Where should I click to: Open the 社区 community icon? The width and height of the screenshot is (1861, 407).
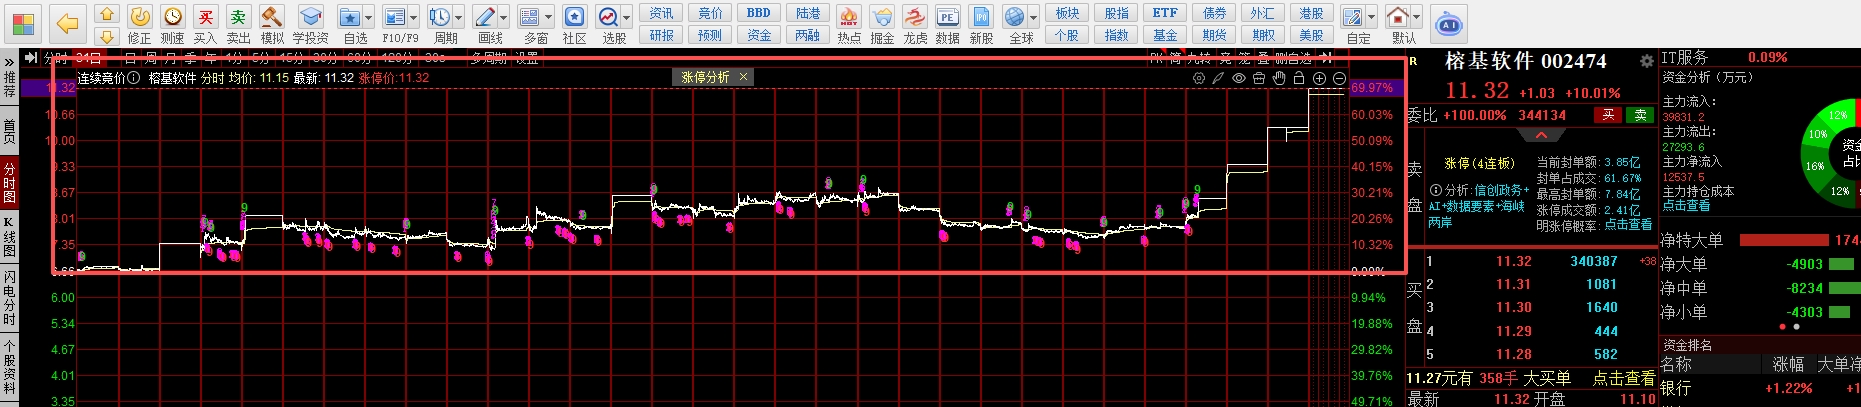point(574,17)
